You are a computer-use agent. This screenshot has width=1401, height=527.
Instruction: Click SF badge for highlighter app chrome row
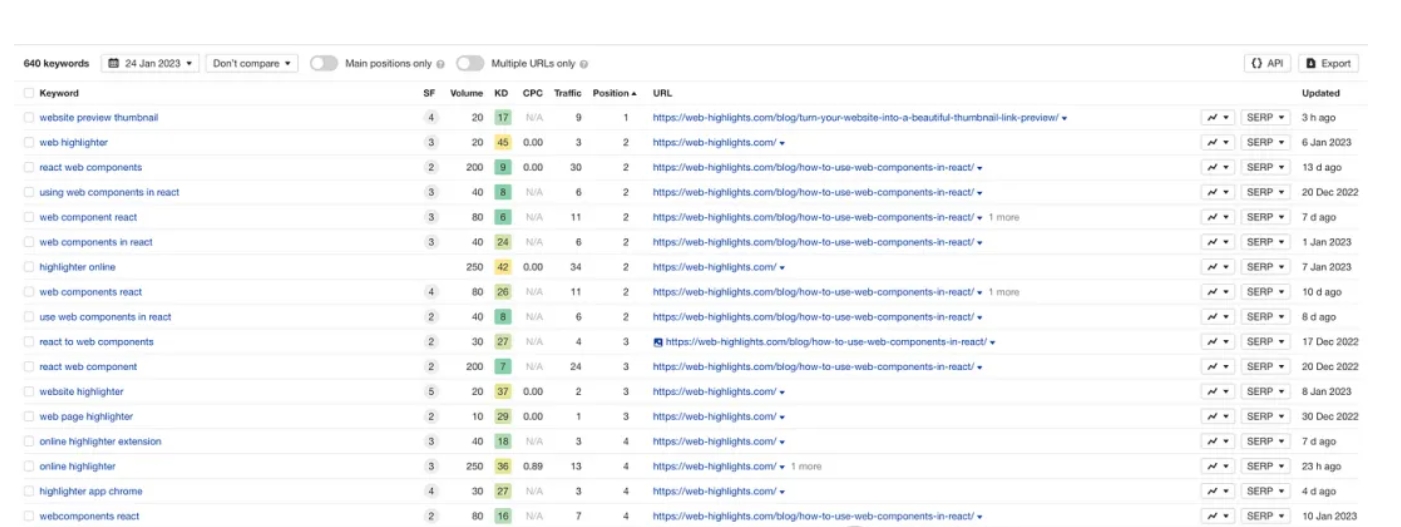431,491
